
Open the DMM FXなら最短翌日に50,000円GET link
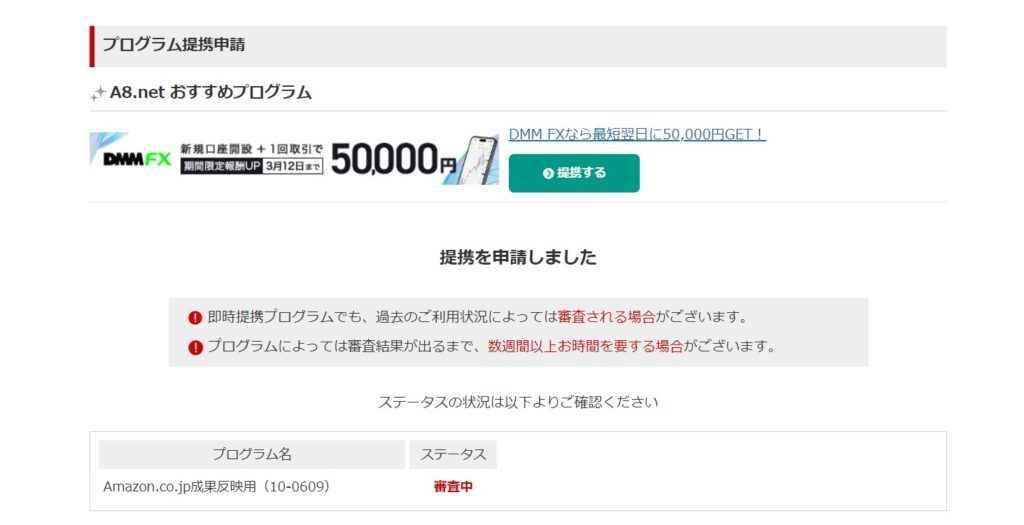tap(637, 135)
